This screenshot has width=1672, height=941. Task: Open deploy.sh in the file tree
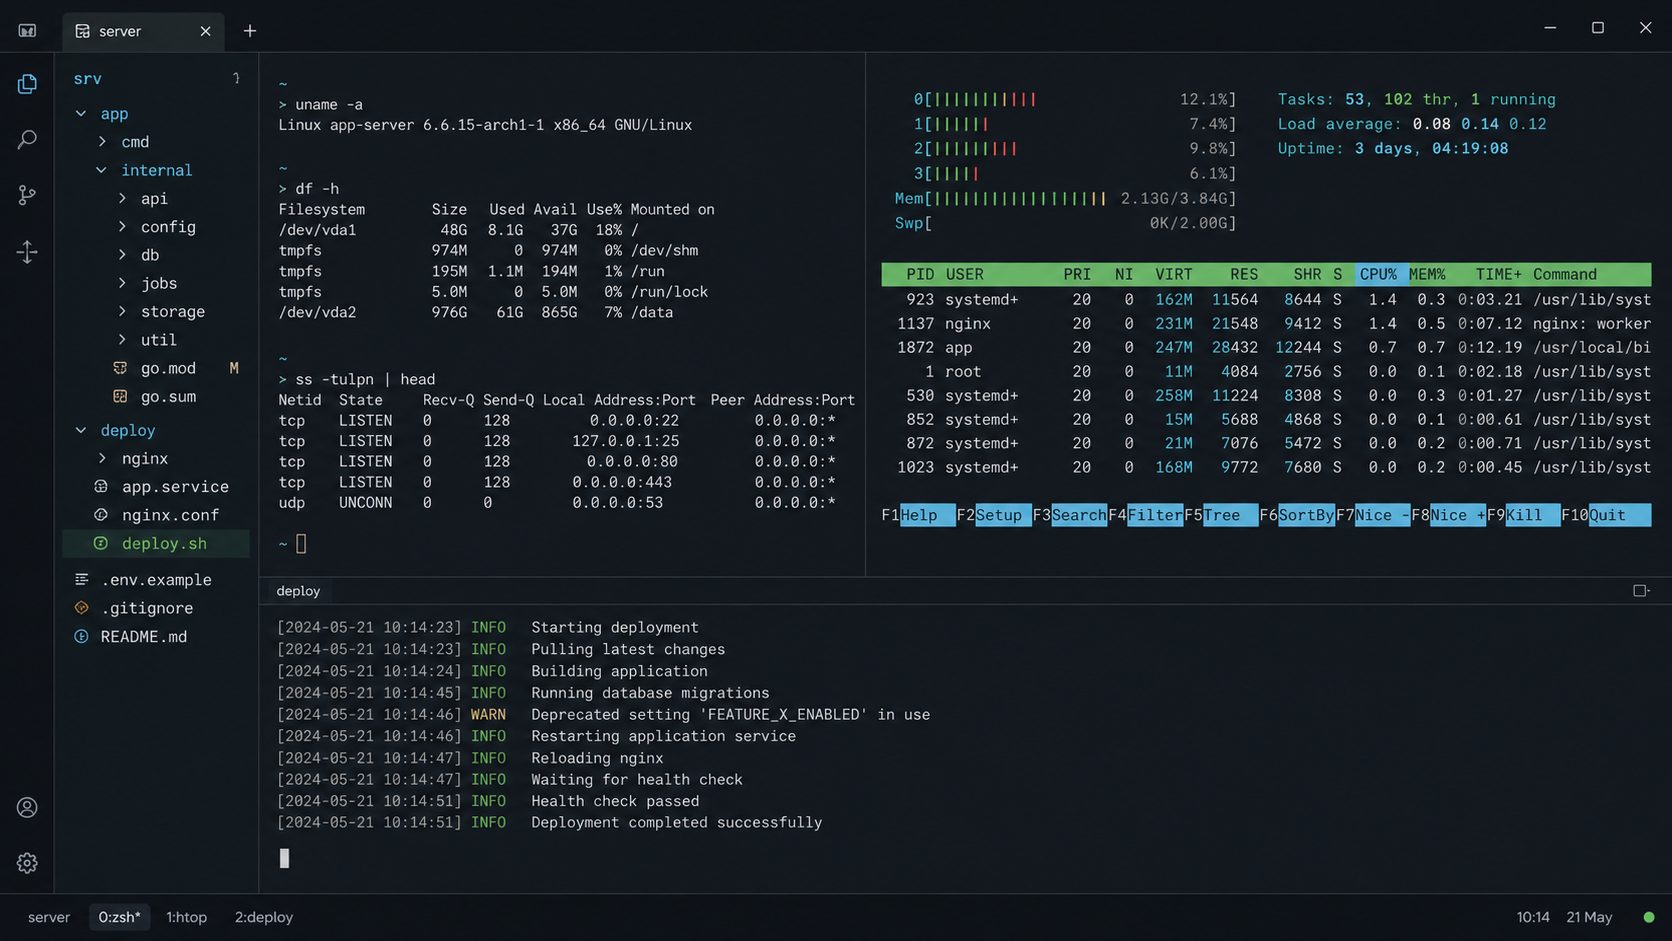[x=155, y=543]
